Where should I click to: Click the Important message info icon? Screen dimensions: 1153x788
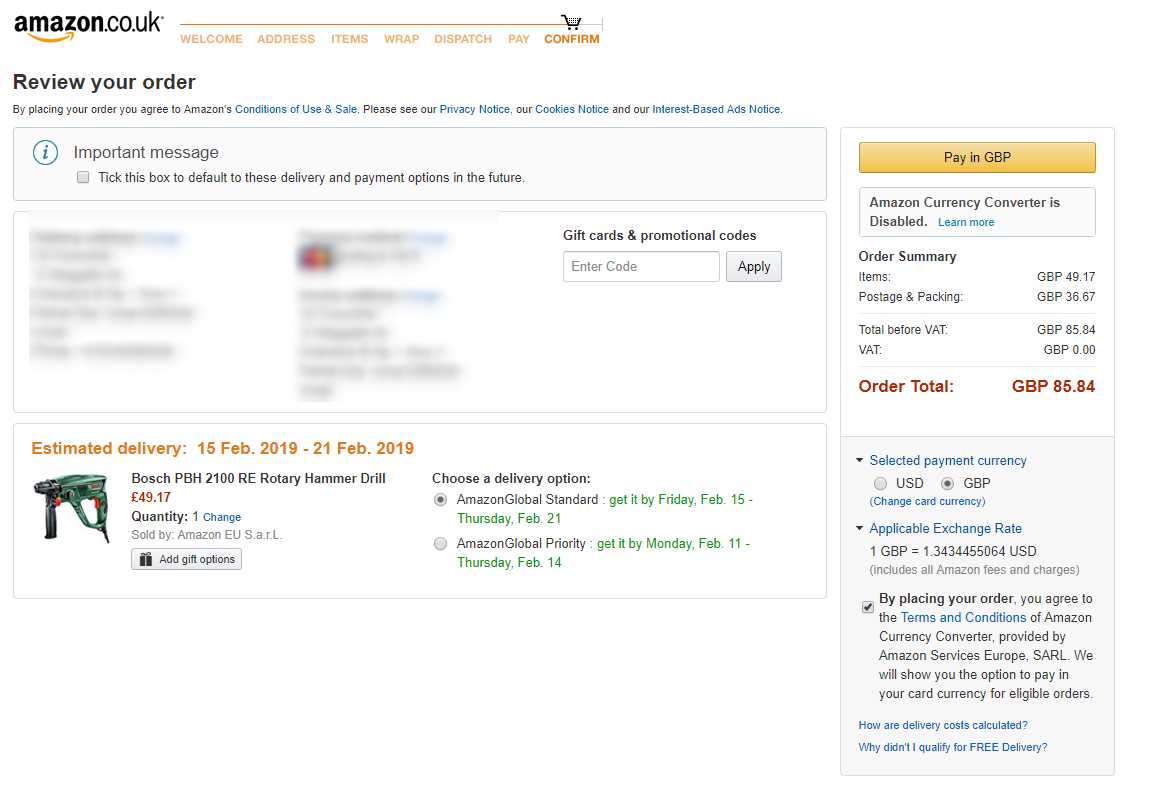[x=45, y=153]
